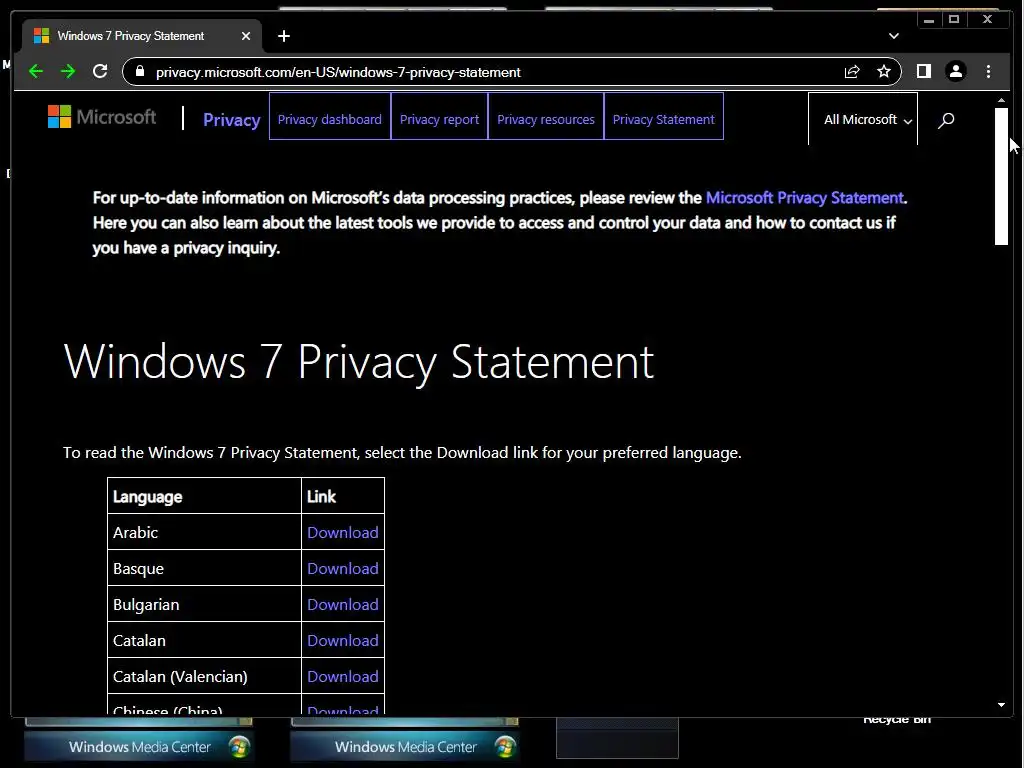This screenshot has width=1024, height=768.
Task: Share this page using the share icon
Action: click(852, 72)
